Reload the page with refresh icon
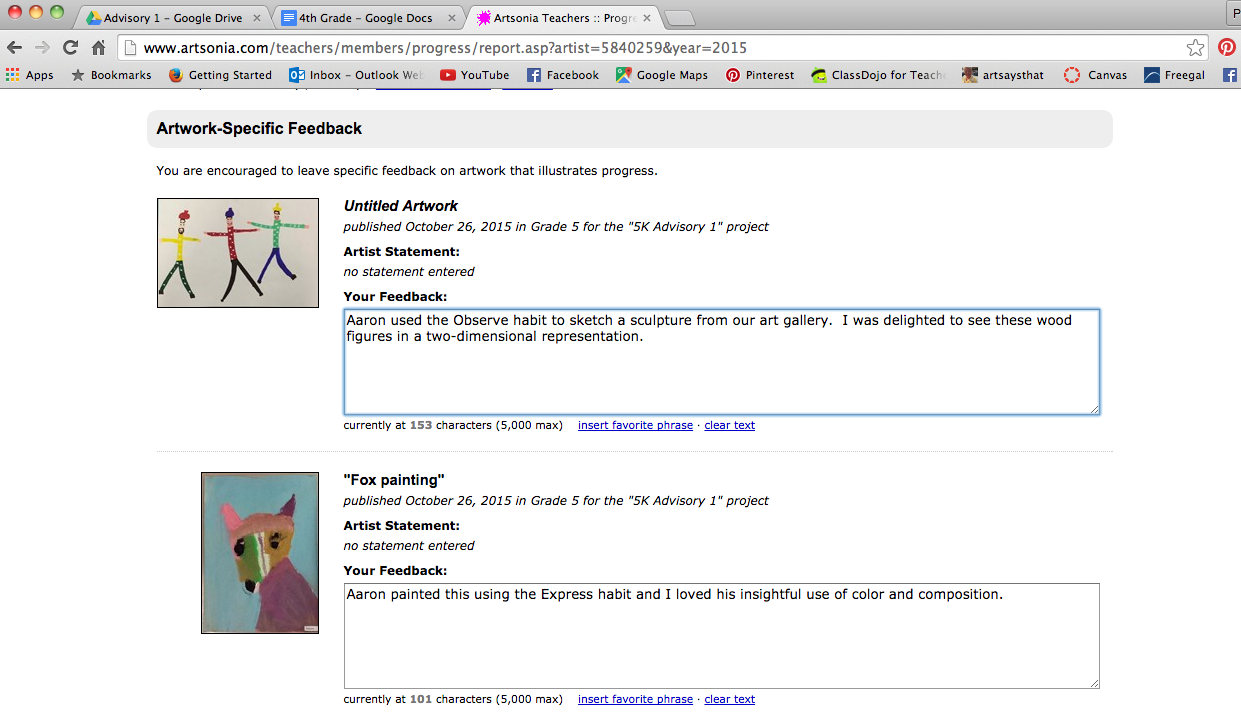Image resolution: width=1241 pixels, height=717 pixels. click(70, 48)
